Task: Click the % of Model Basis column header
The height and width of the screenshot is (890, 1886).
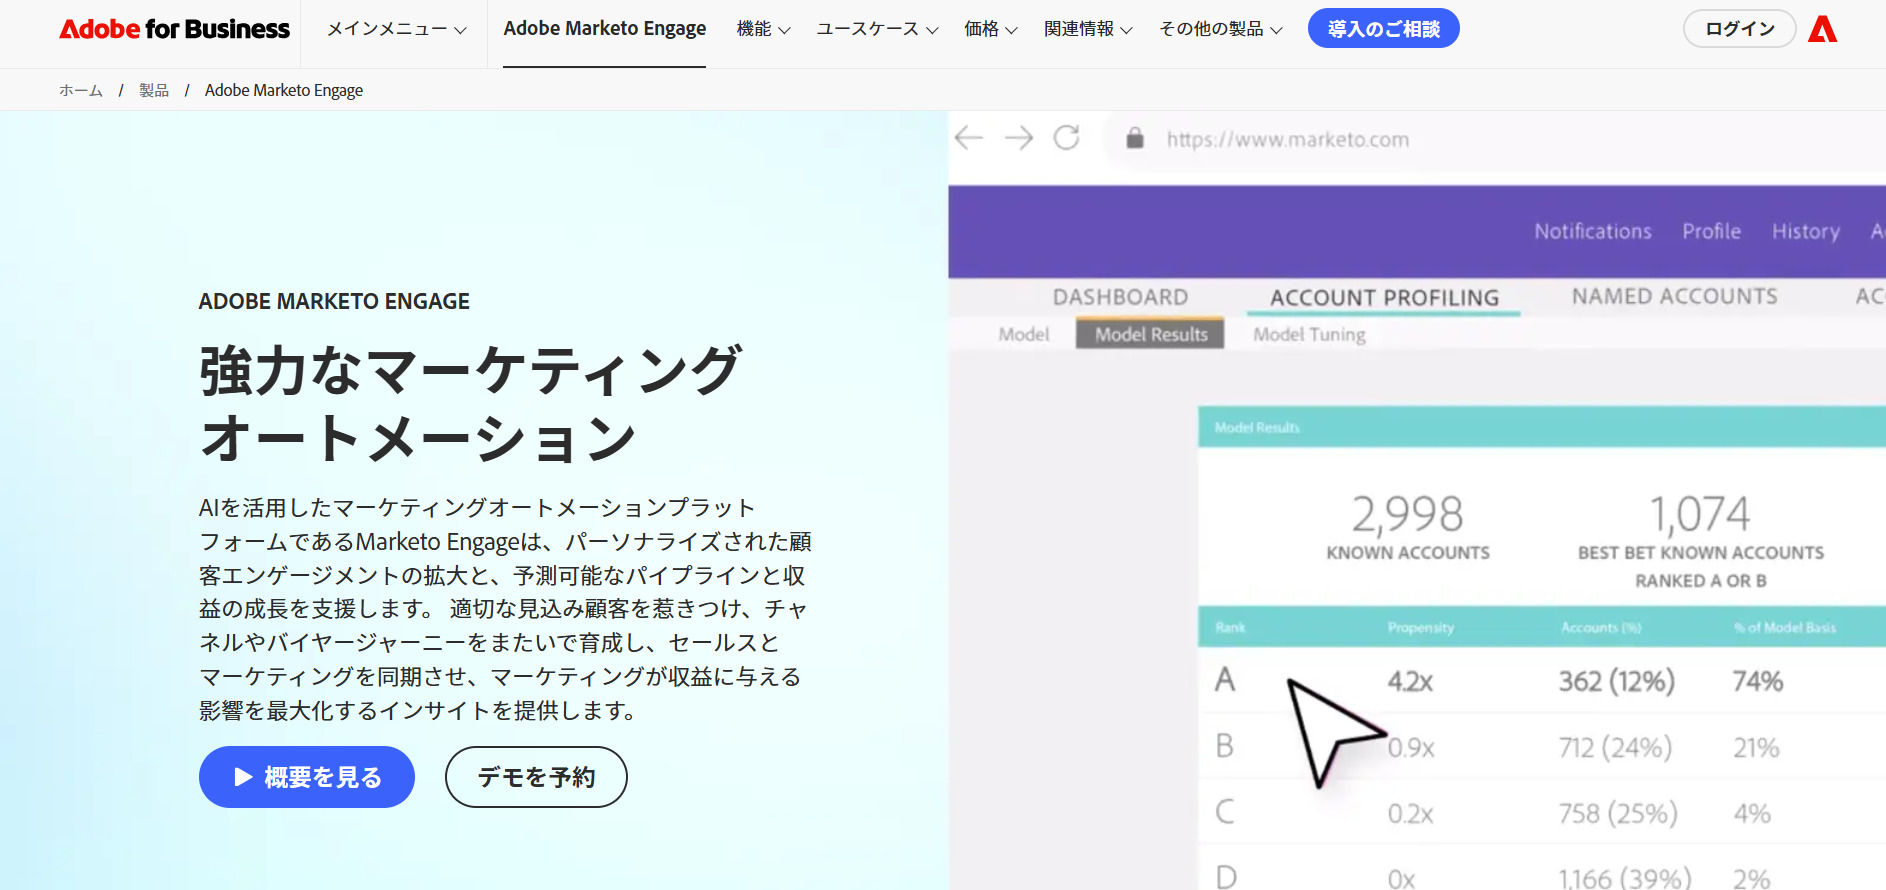Action: 1785,627
